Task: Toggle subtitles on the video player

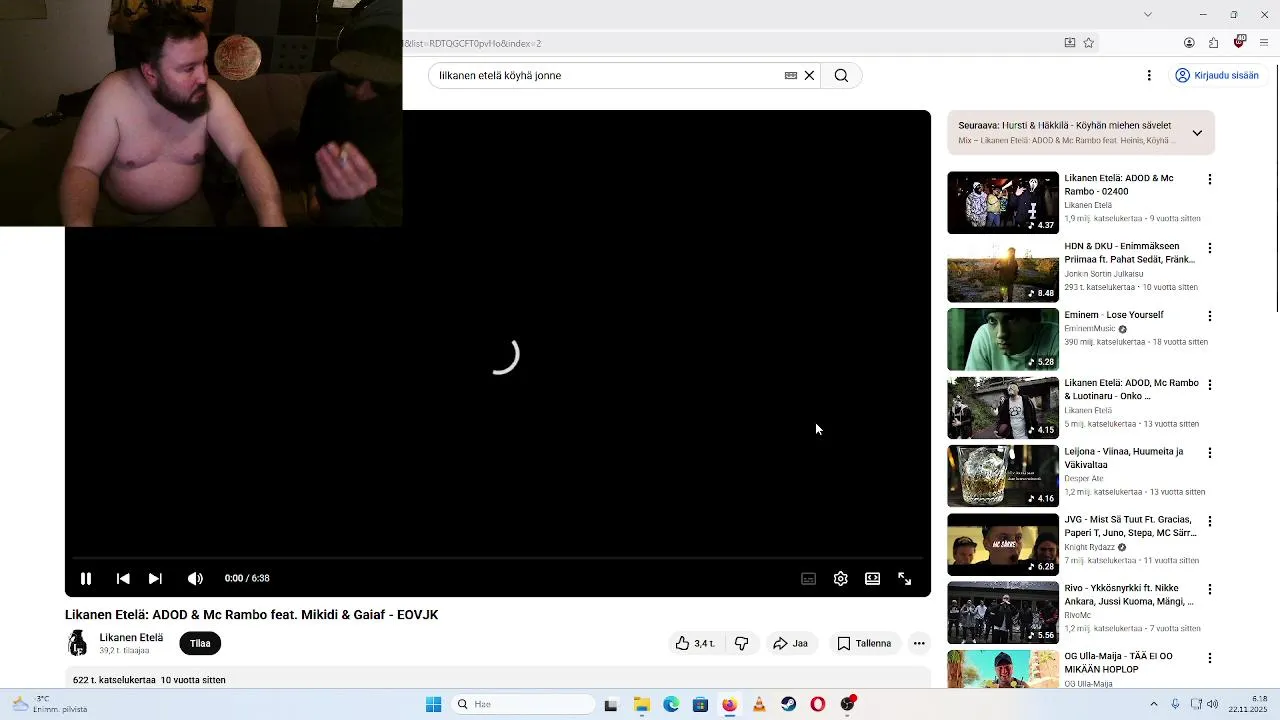Action: click(x=808, y=578)
